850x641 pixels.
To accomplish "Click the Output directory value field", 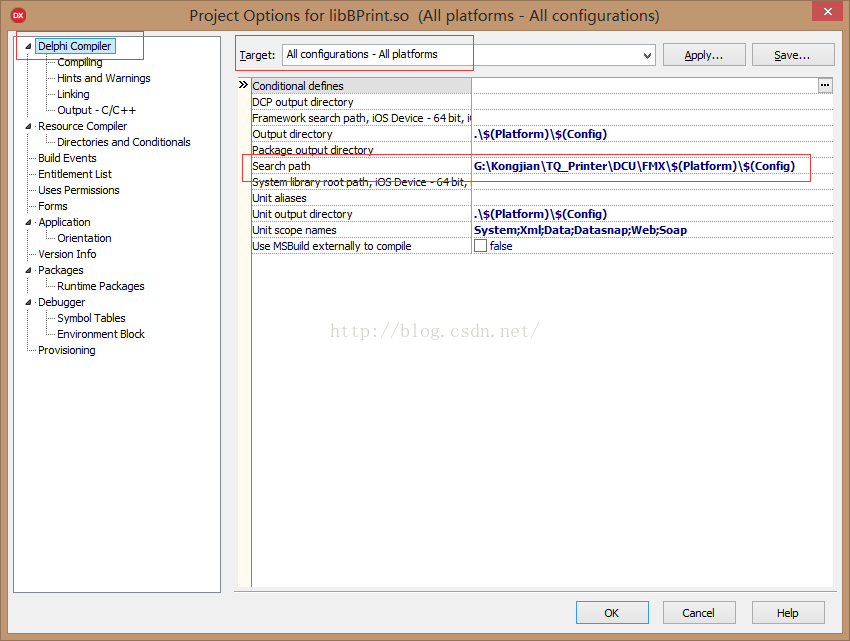I will 652,134.
